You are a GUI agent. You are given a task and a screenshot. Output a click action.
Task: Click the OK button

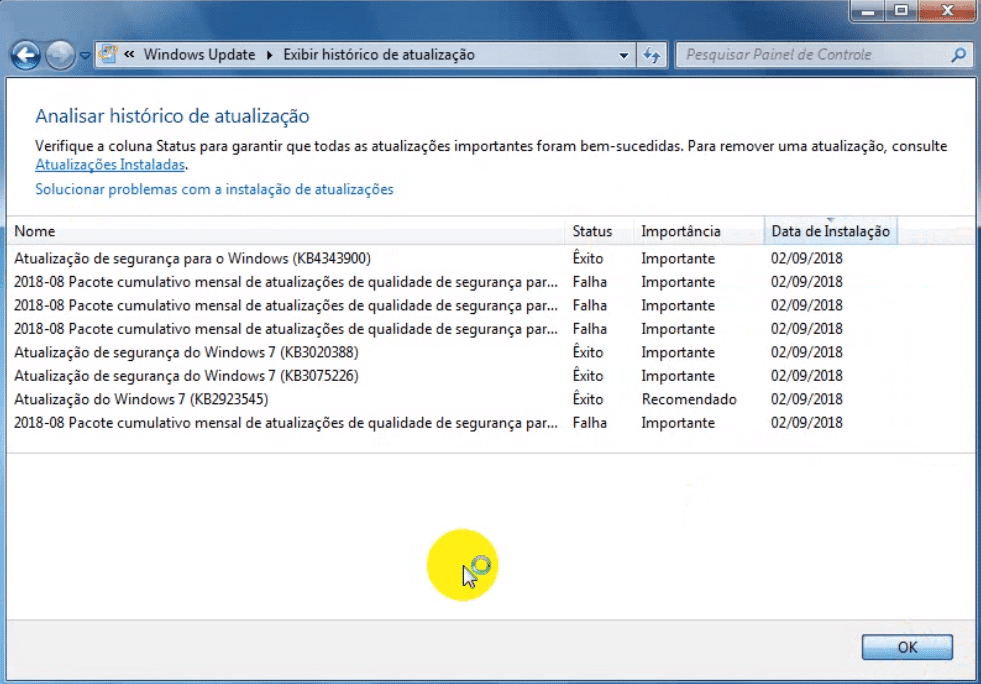pos(907,647)
